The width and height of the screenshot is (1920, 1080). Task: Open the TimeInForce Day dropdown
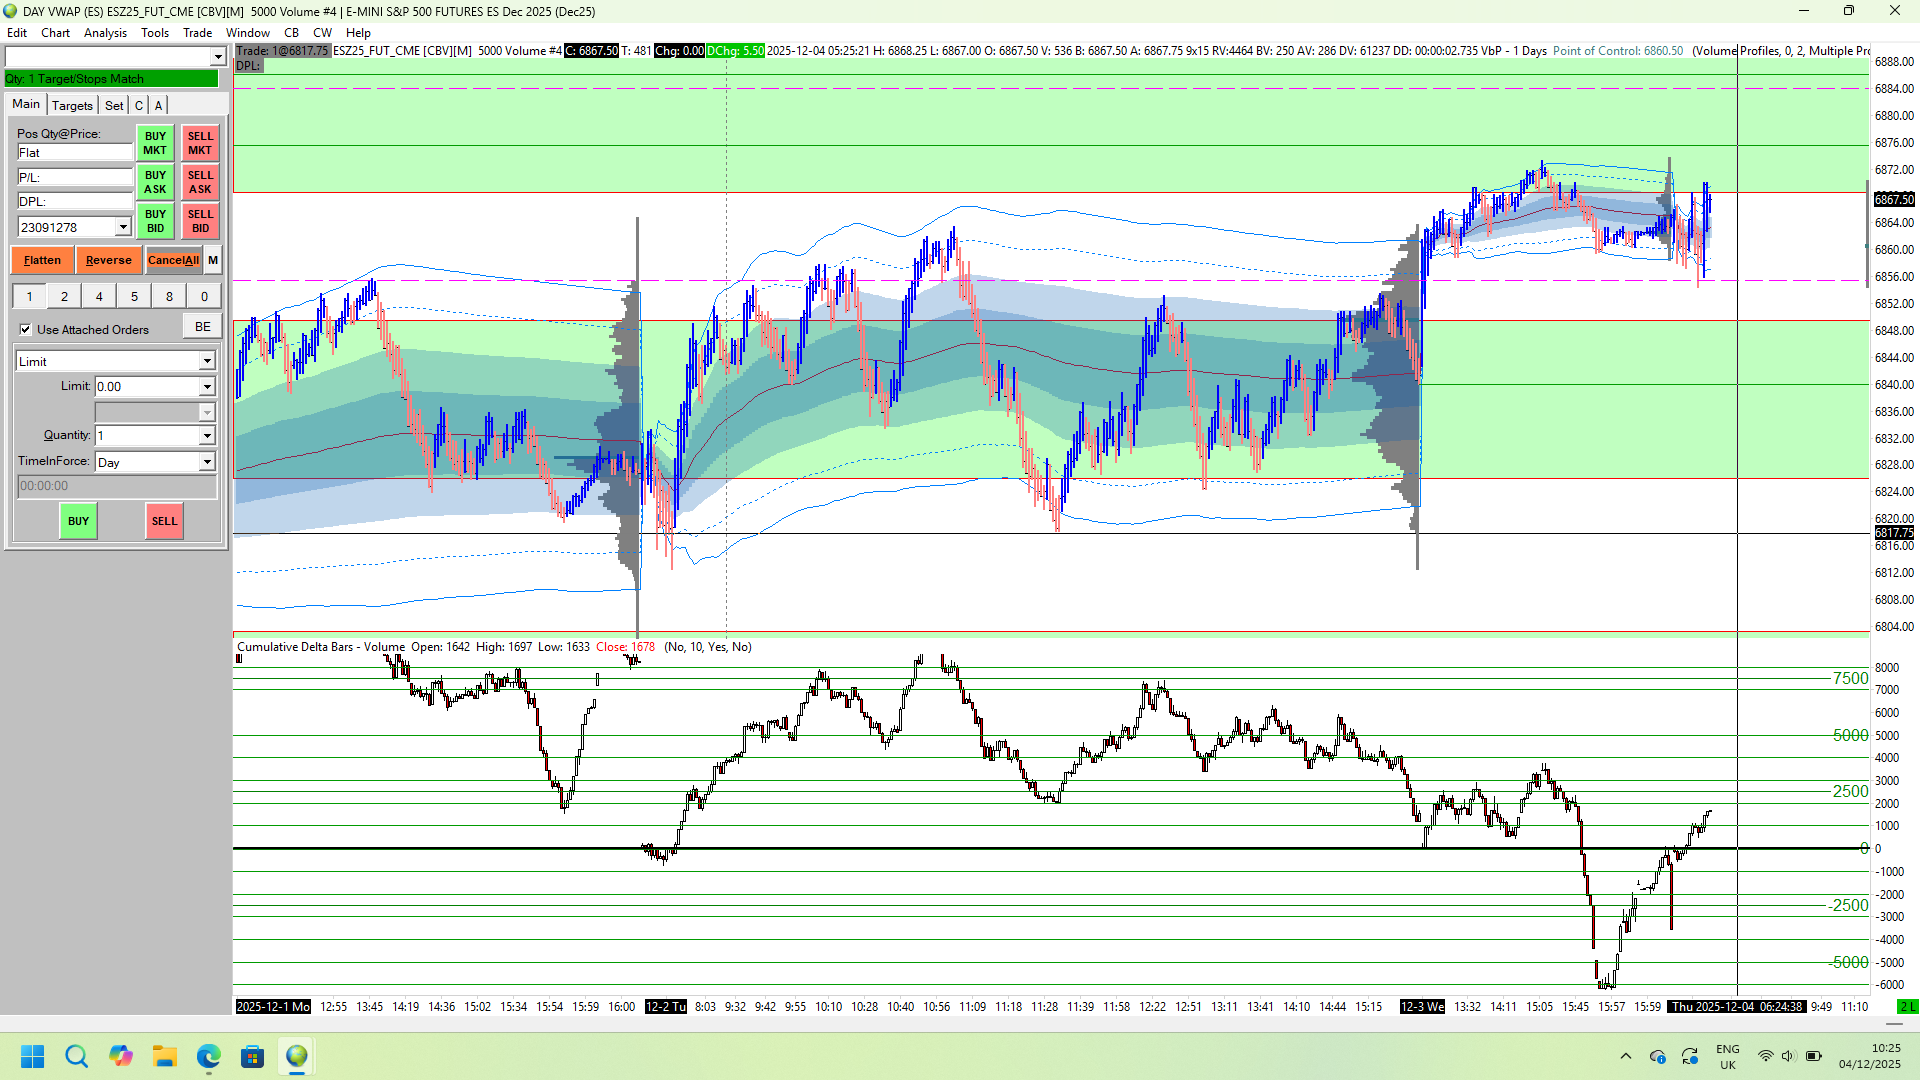207,462
